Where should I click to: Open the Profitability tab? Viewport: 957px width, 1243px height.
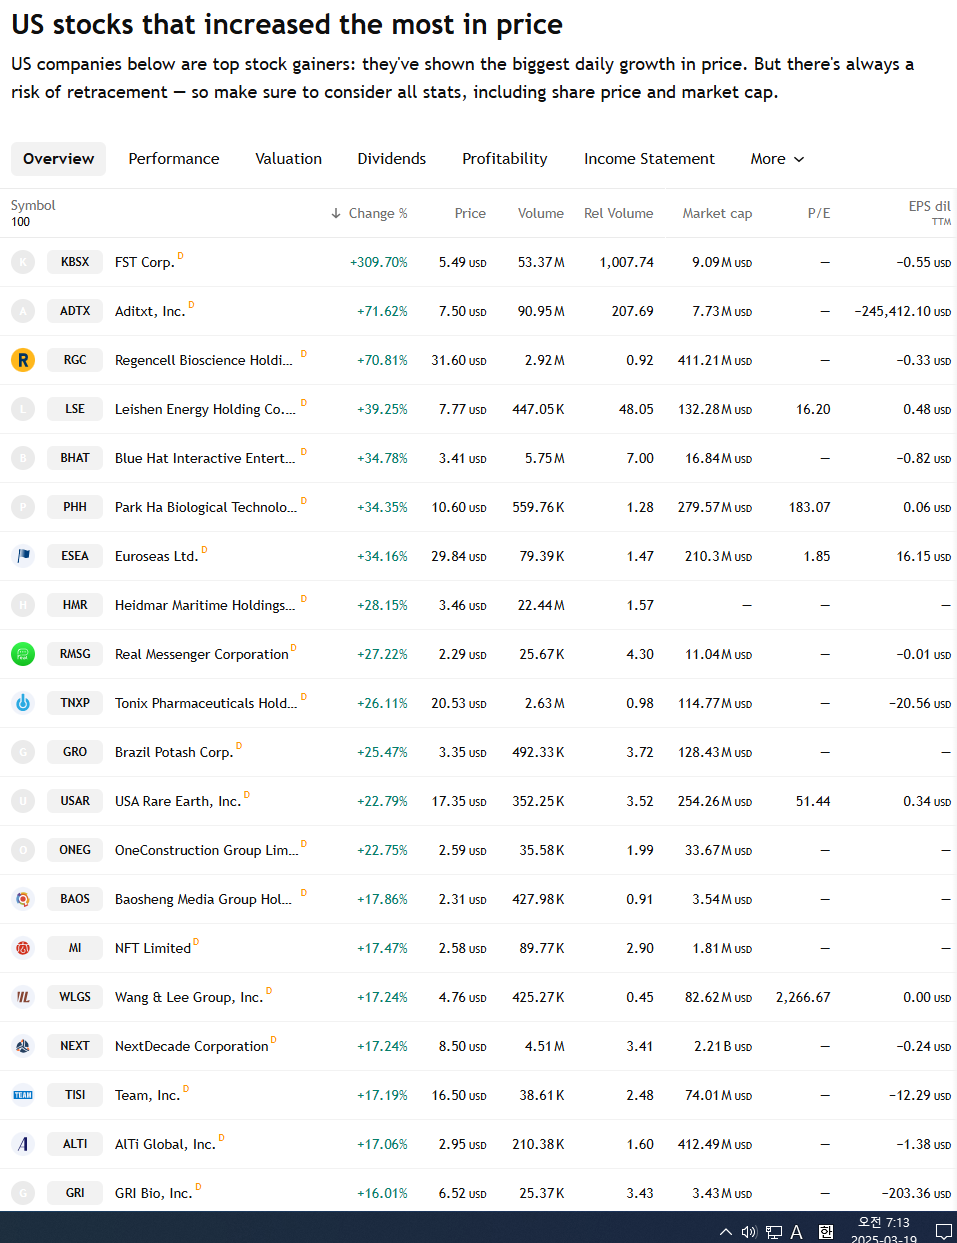505,159
